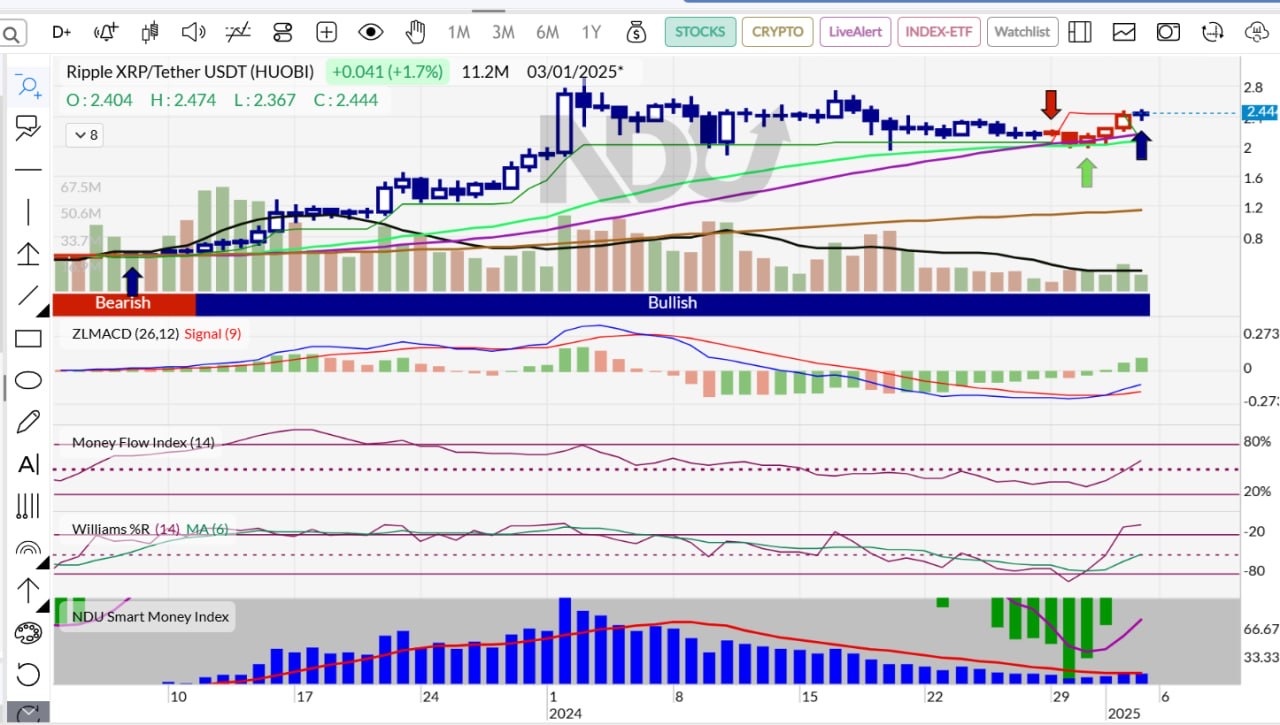
Task: Select the chart annotation comment tool
Action: pyautogui.click(x=28, y=128)
